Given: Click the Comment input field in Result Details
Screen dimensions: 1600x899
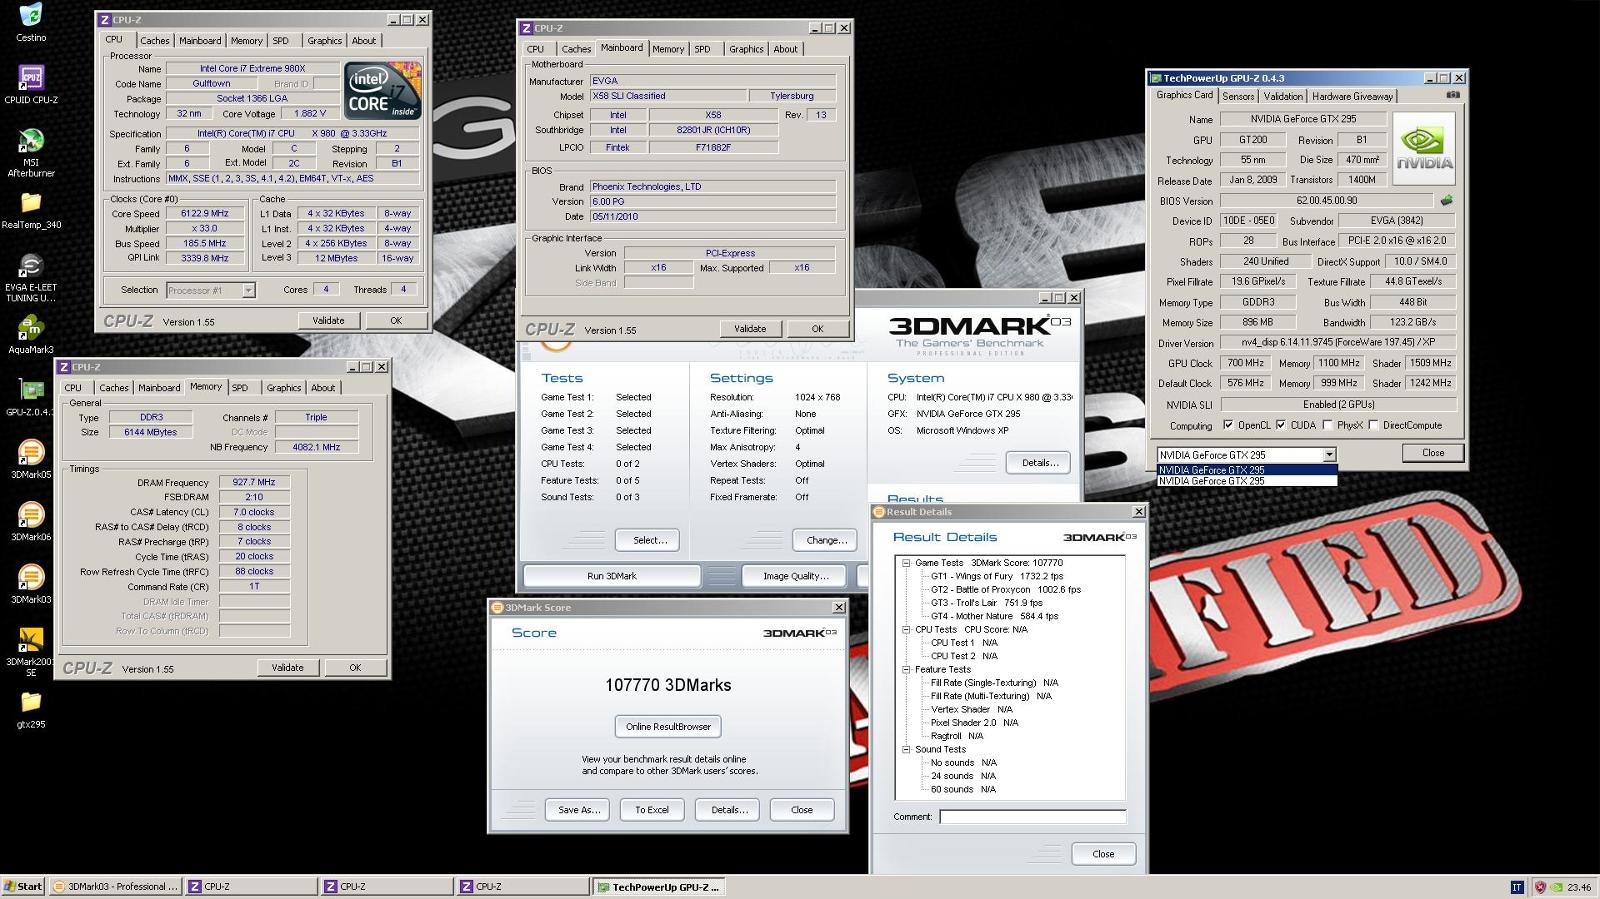Looking at the screenshot, I should [x=1032, y=817].
